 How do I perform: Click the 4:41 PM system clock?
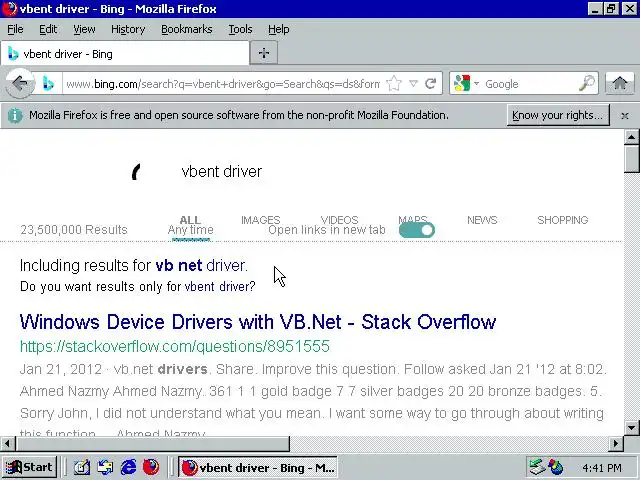(602, 468)
